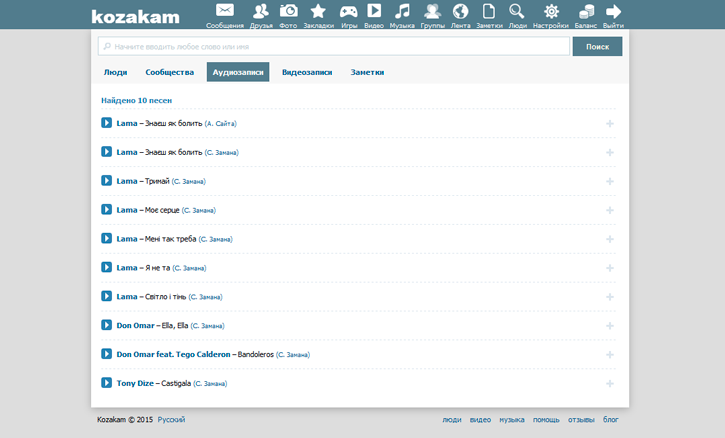Open the Закладки star bookmarks icon
This screenshot has width=725, height=438.
point(318,12)
